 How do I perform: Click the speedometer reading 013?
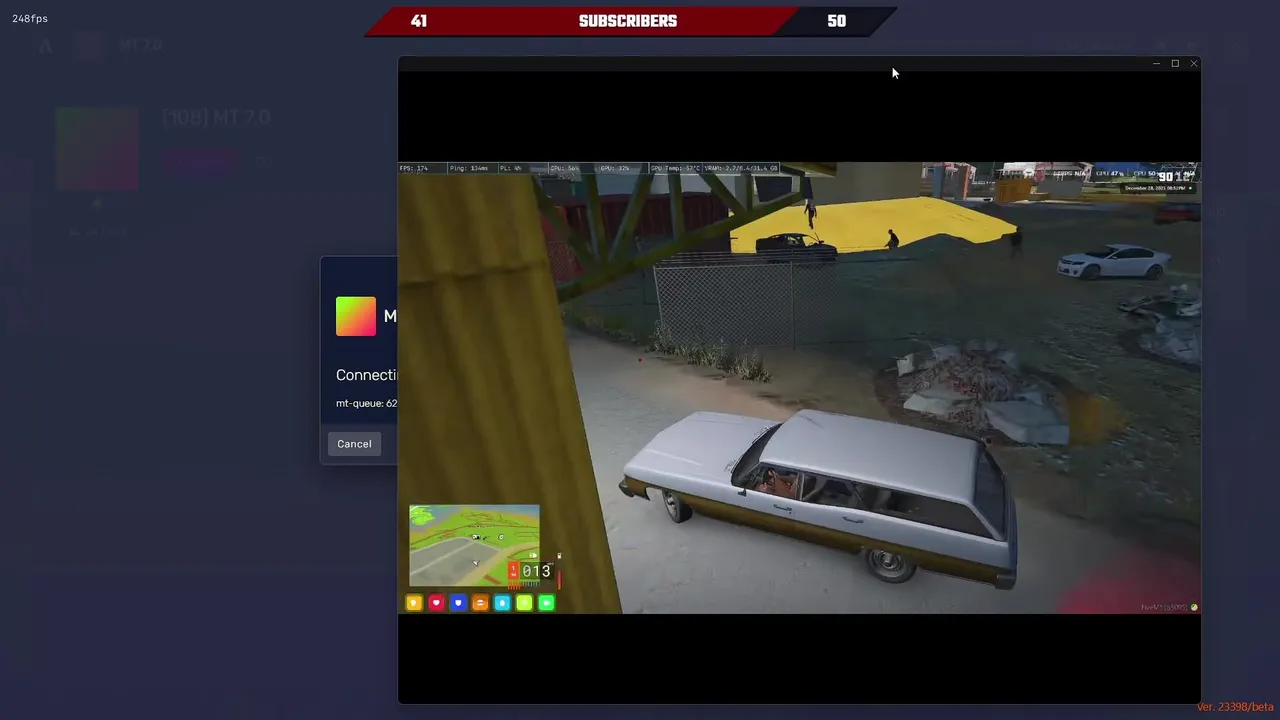click(x=537, y=571)
